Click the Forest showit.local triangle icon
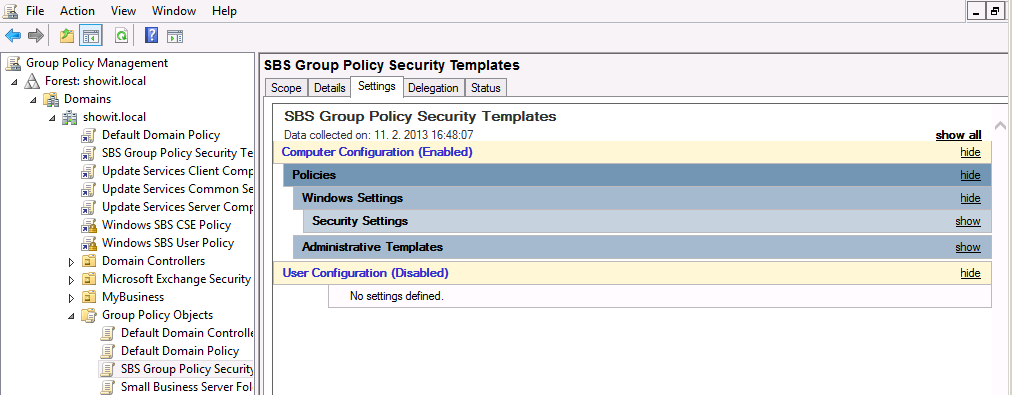1012x395 pixels. tap(32, 81)
